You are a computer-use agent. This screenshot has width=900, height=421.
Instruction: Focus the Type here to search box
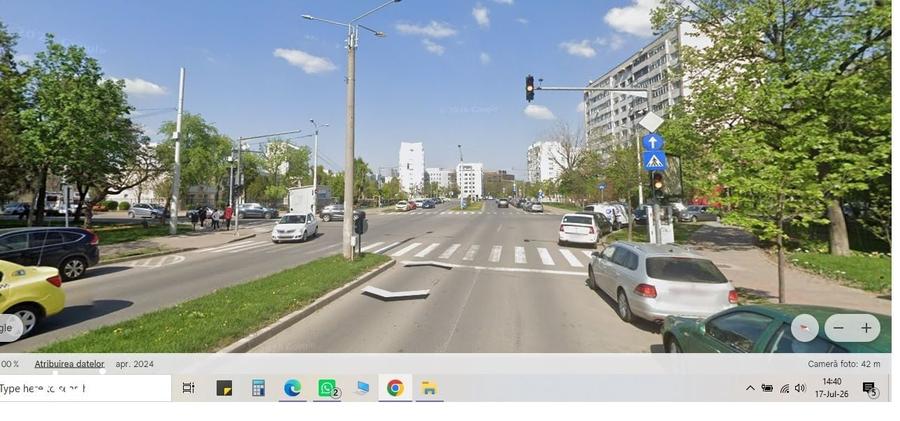[85, 388]
